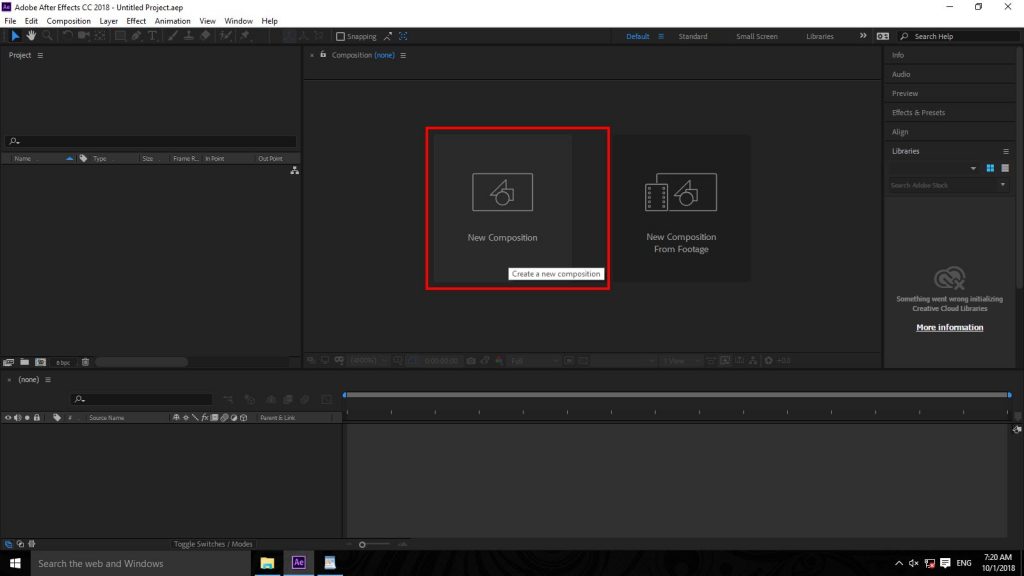Select the Pen tool
The image size is (1024, 576).
136,36
